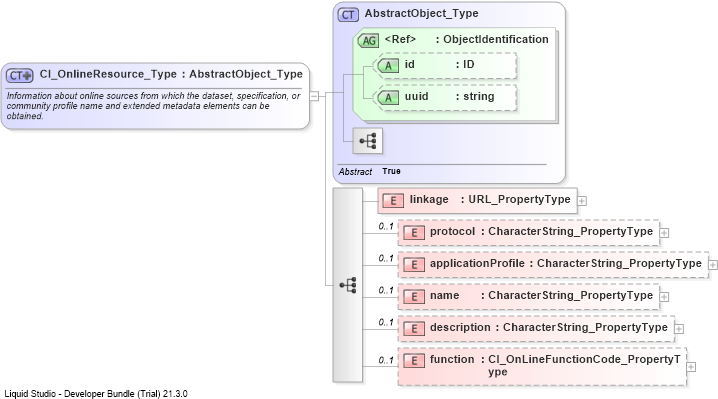
Task: Click the protocol element name
Action: [x=452, y=232]
